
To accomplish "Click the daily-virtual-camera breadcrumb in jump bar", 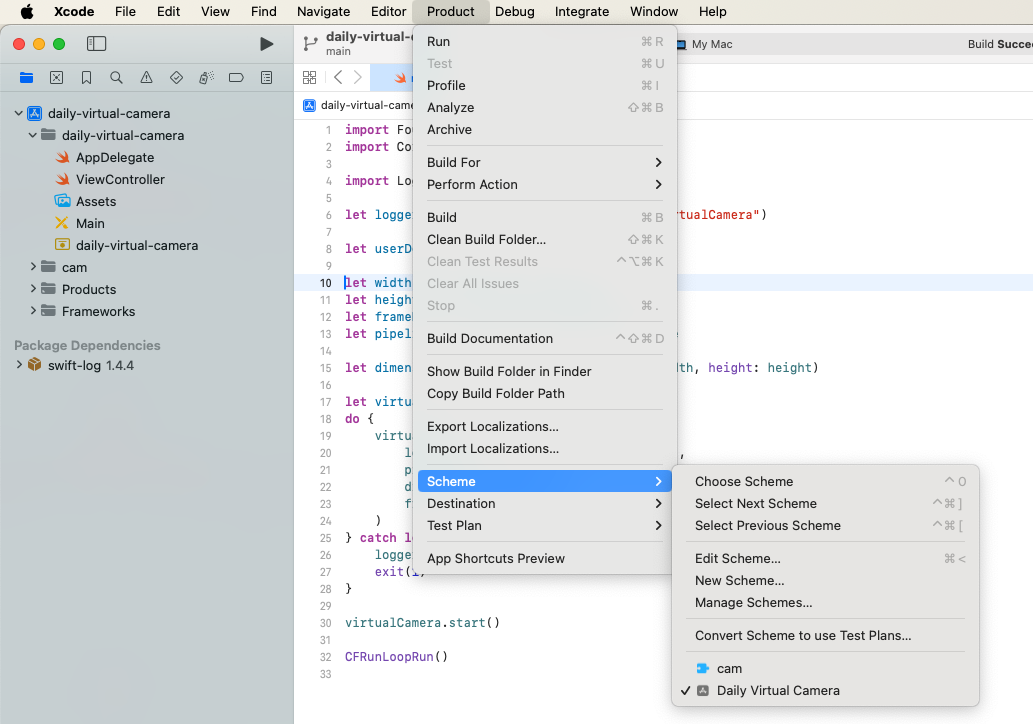I will pyautogui.click(x=358, y=105).
